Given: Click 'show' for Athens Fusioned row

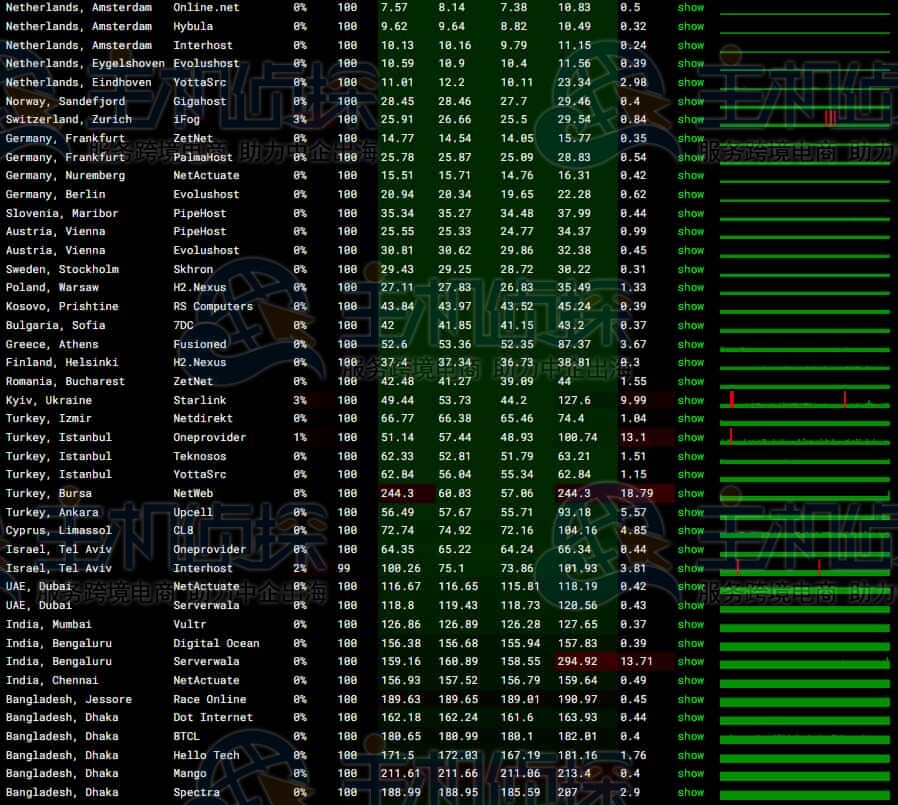Looking at the screenshot, I should pyautogui.click(x=691, y=344).
